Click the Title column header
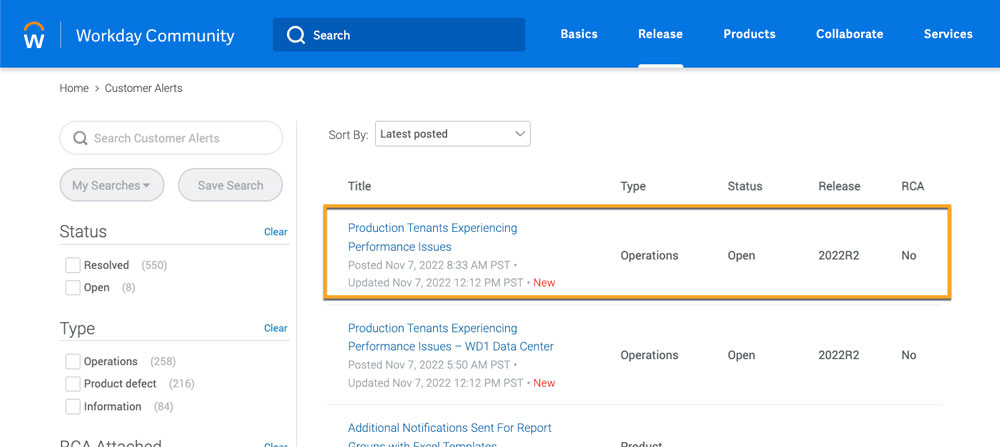The height and width of the screenshot is (447, 1000). (359, 186)
